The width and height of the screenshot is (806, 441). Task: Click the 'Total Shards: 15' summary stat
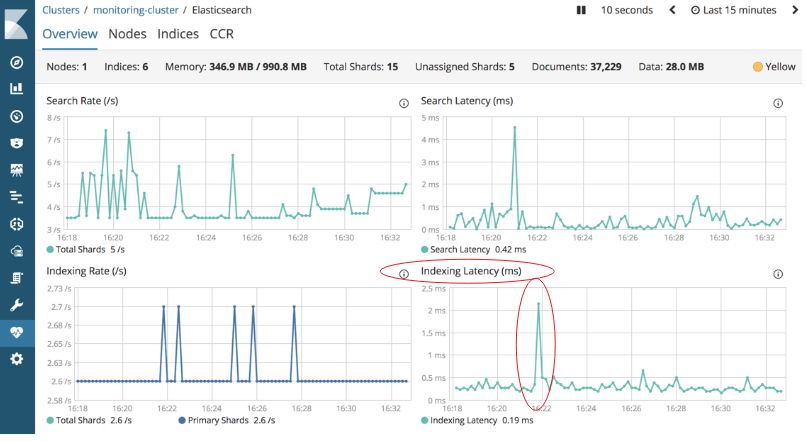click(x=361, y=67)
